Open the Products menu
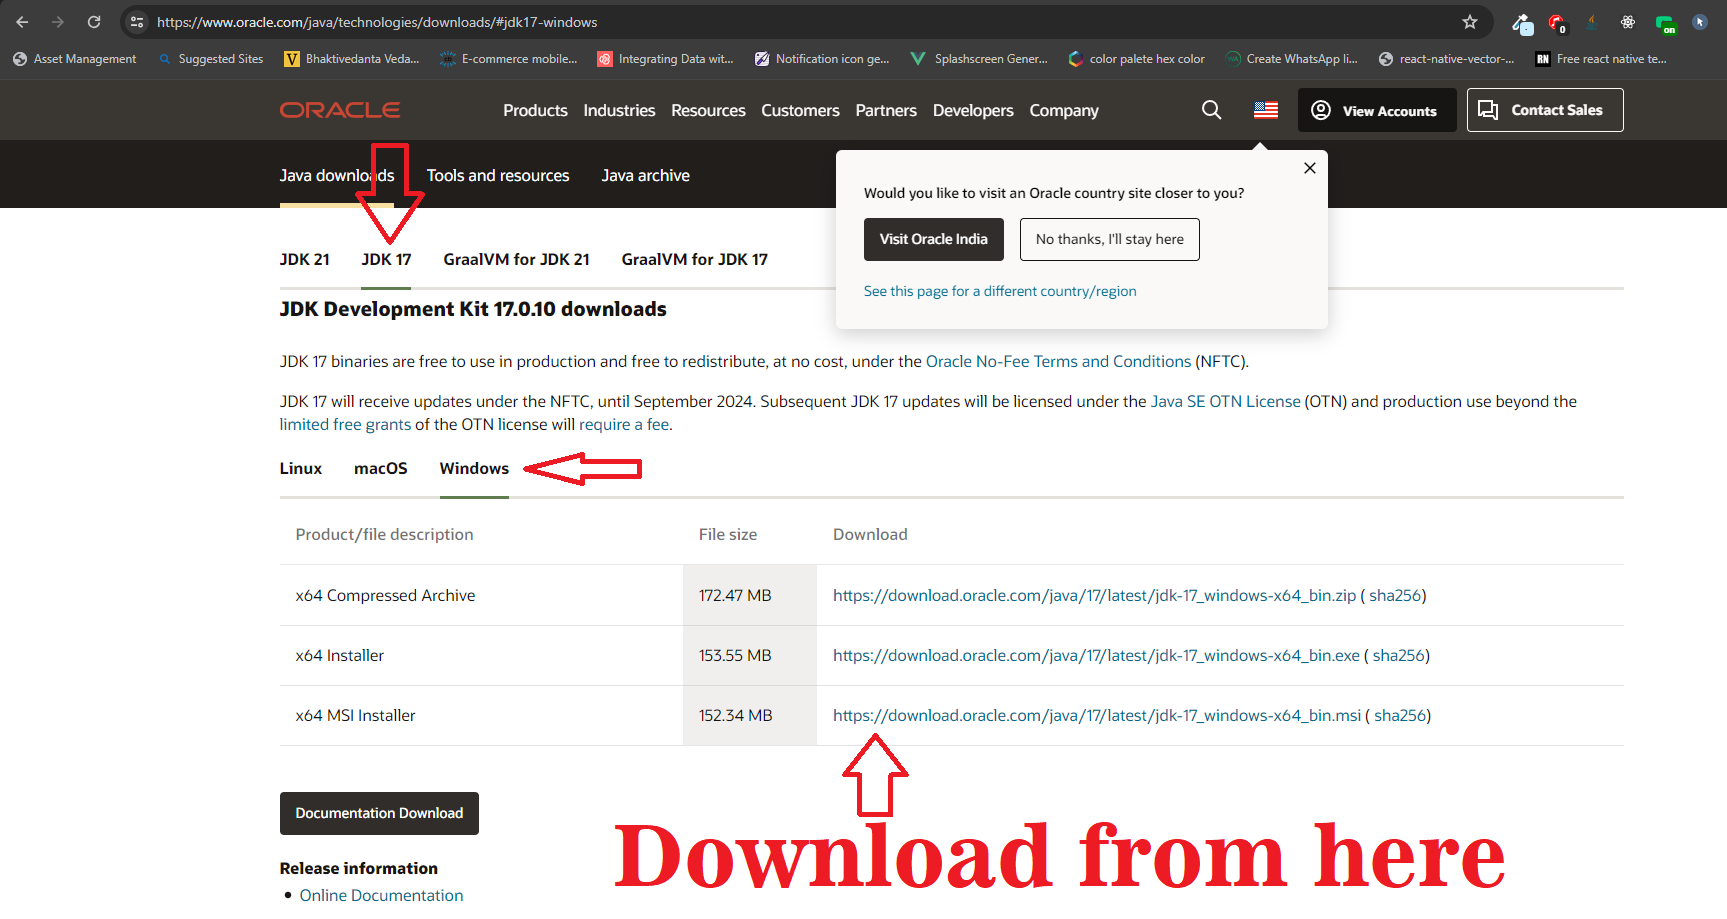1727x919 pixels. (535, 110)
